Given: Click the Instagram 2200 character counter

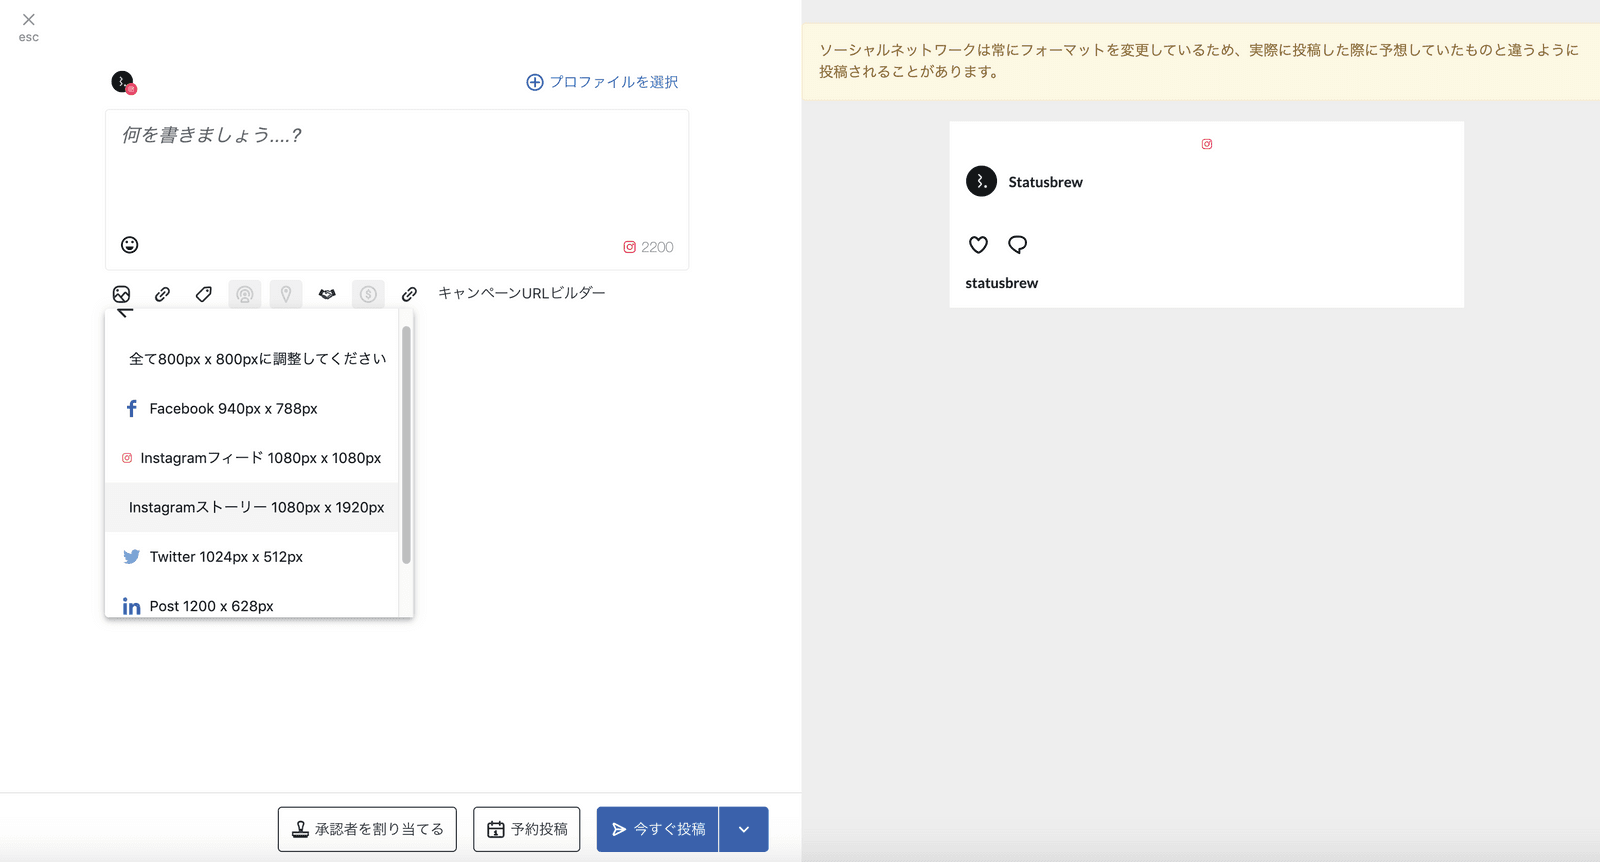Looking at the screenshot, I should [648, 247].
